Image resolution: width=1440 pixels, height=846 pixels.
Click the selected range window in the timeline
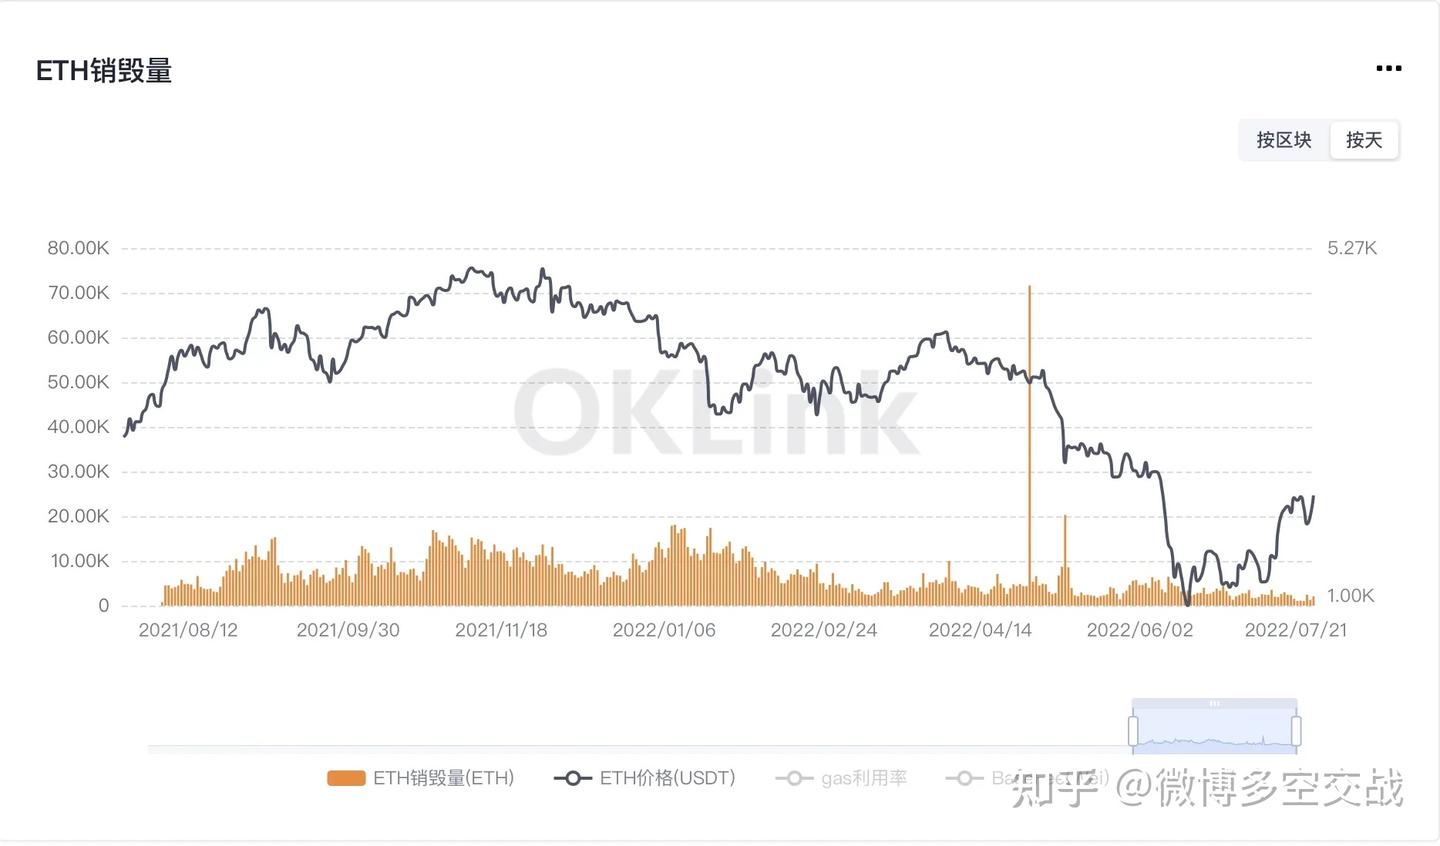tap(1214, 732)
